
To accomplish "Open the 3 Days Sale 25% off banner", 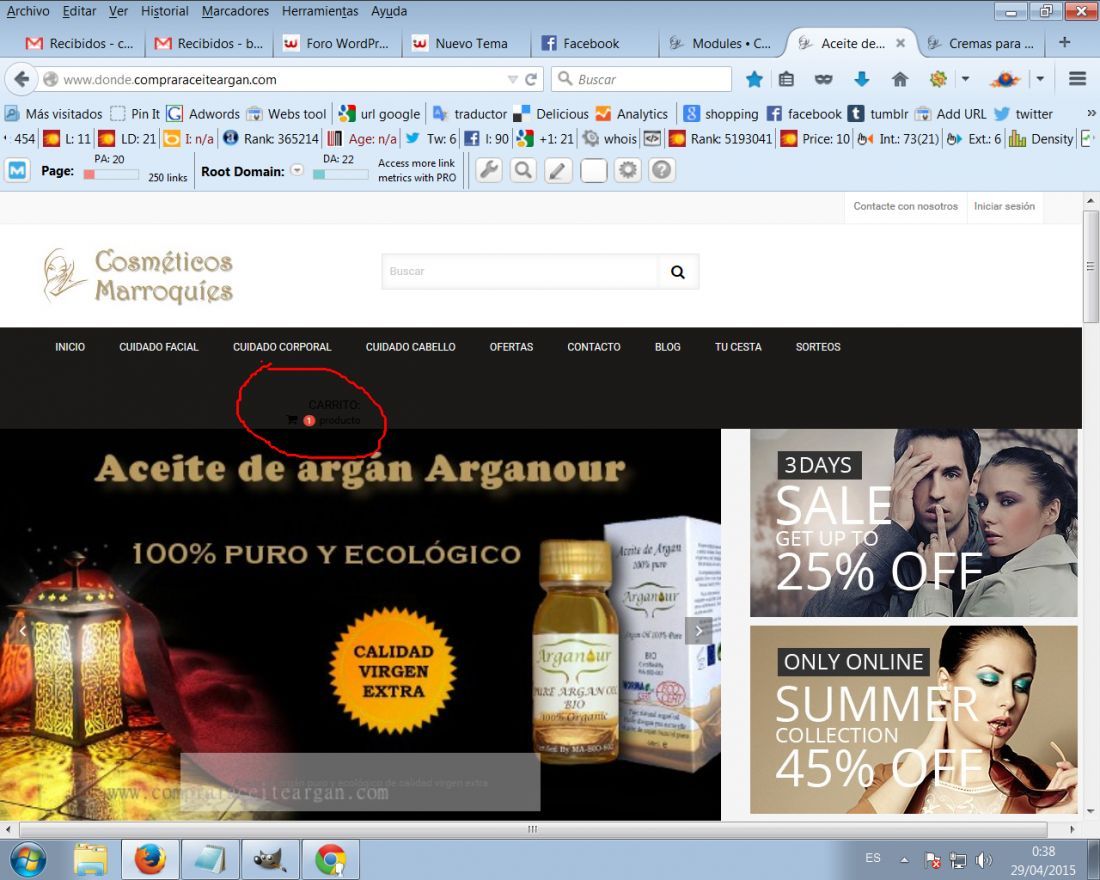I will coord(913,523).
